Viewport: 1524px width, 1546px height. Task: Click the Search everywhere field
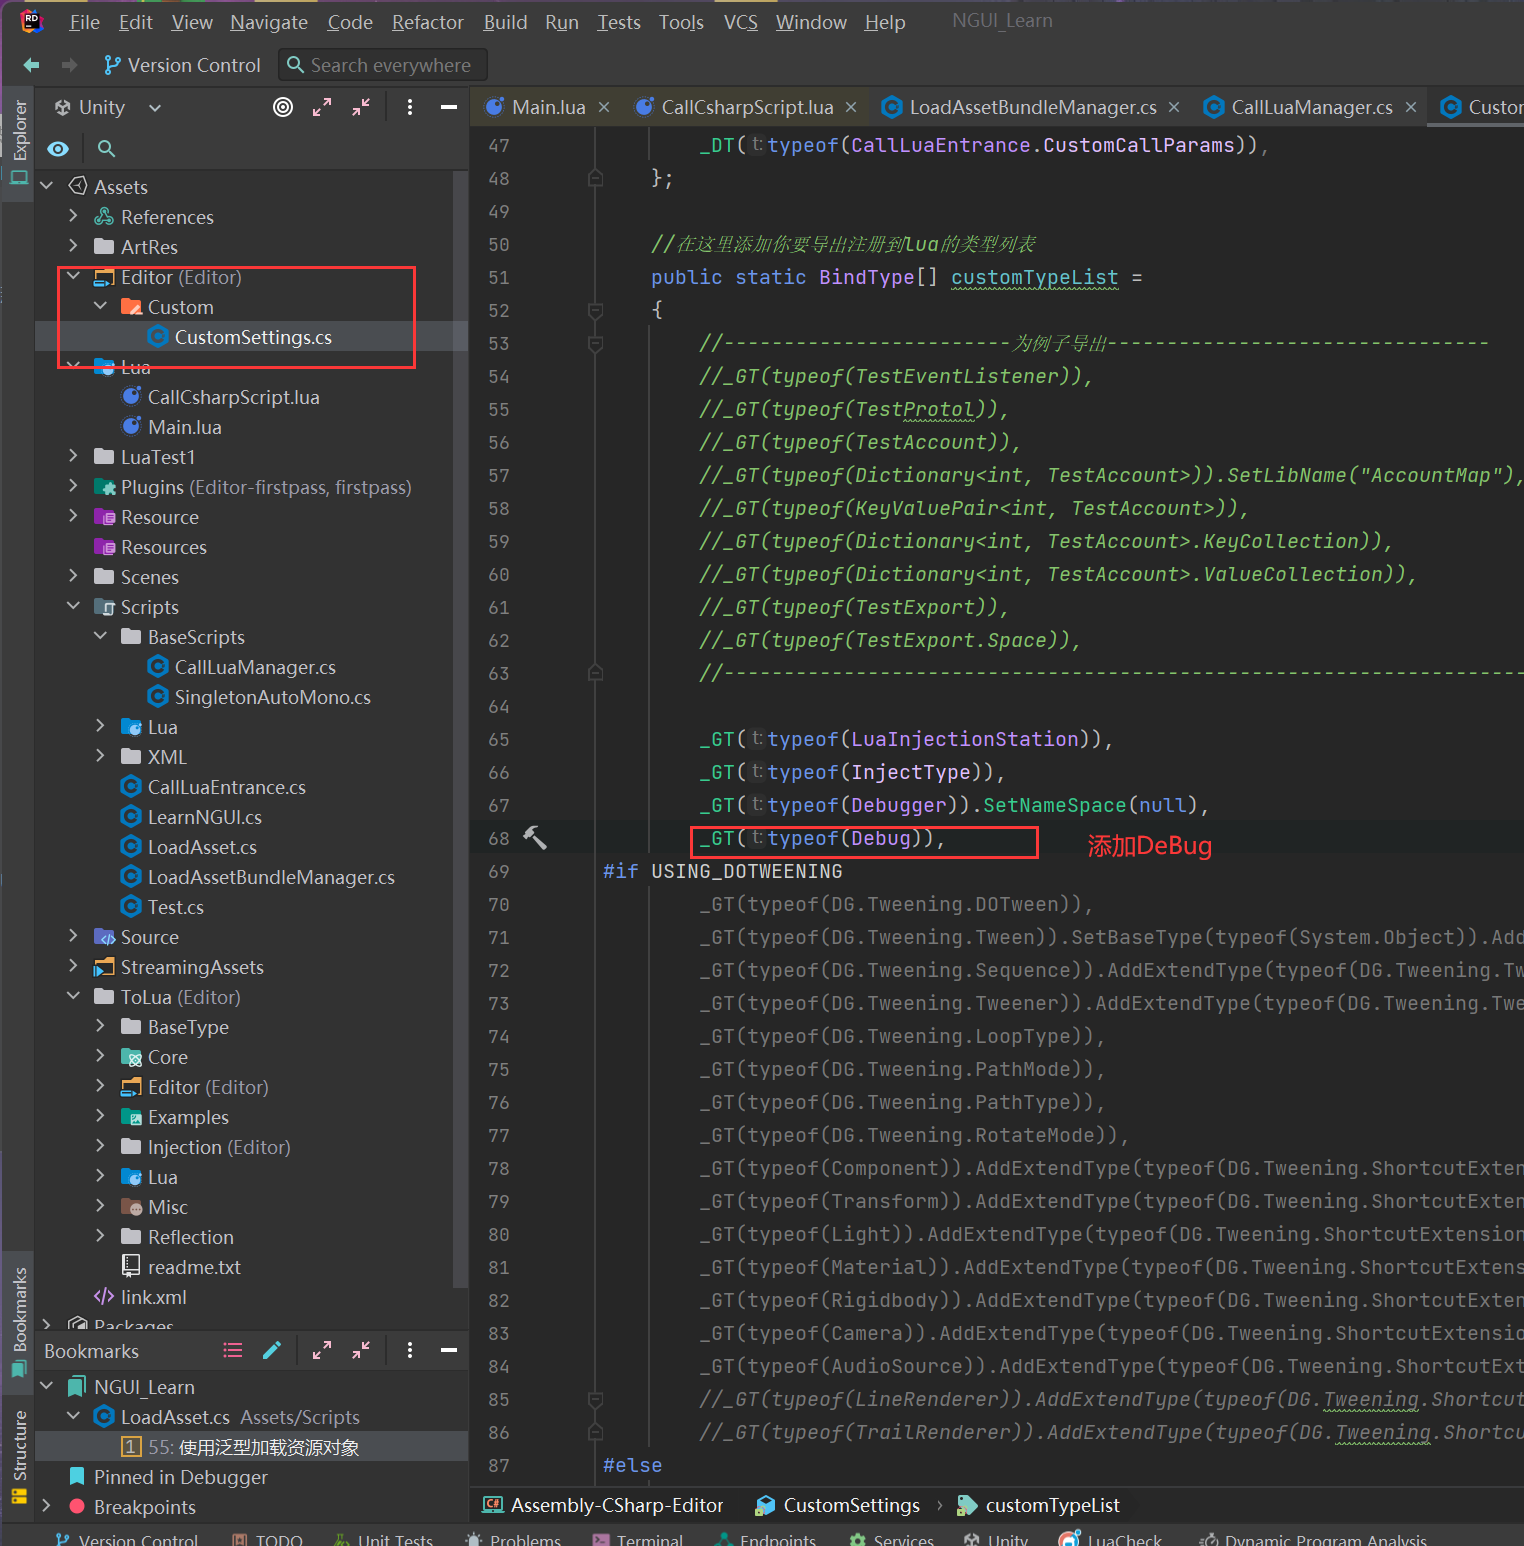click(382, 65)
